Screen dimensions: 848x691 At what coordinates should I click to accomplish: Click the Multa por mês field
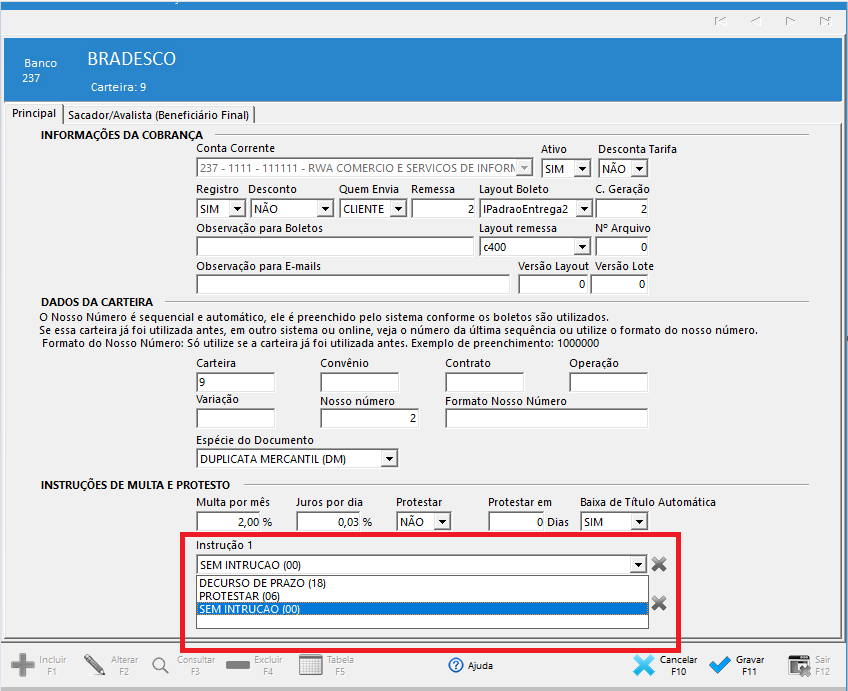click(229, 522)
